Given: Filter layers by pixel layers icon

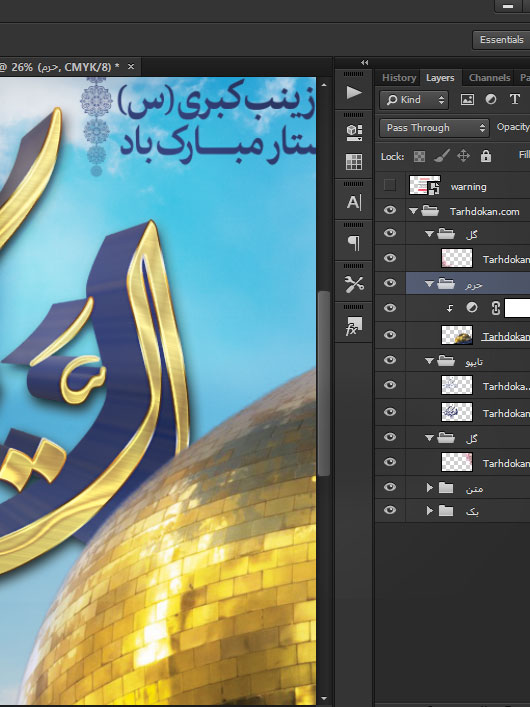Looking at the screenshot, I should tap(467, 100).
